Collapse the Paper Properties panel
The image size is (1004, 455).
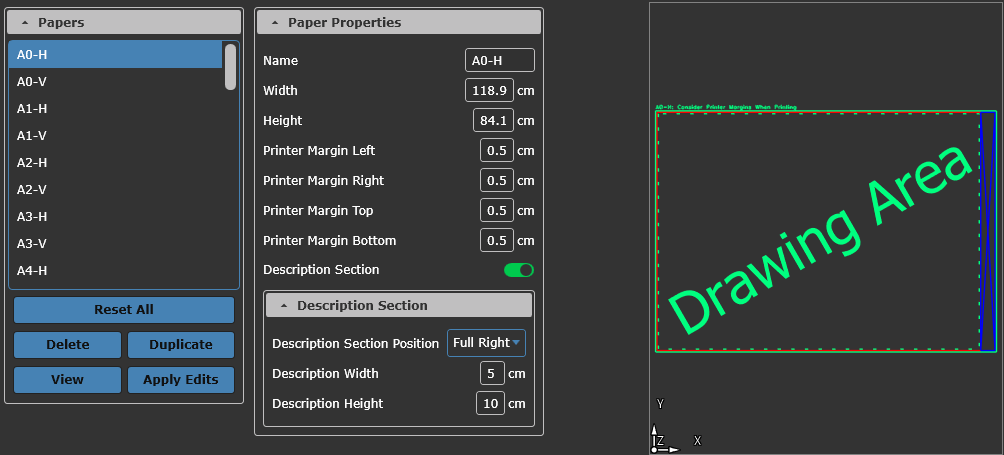399,22
